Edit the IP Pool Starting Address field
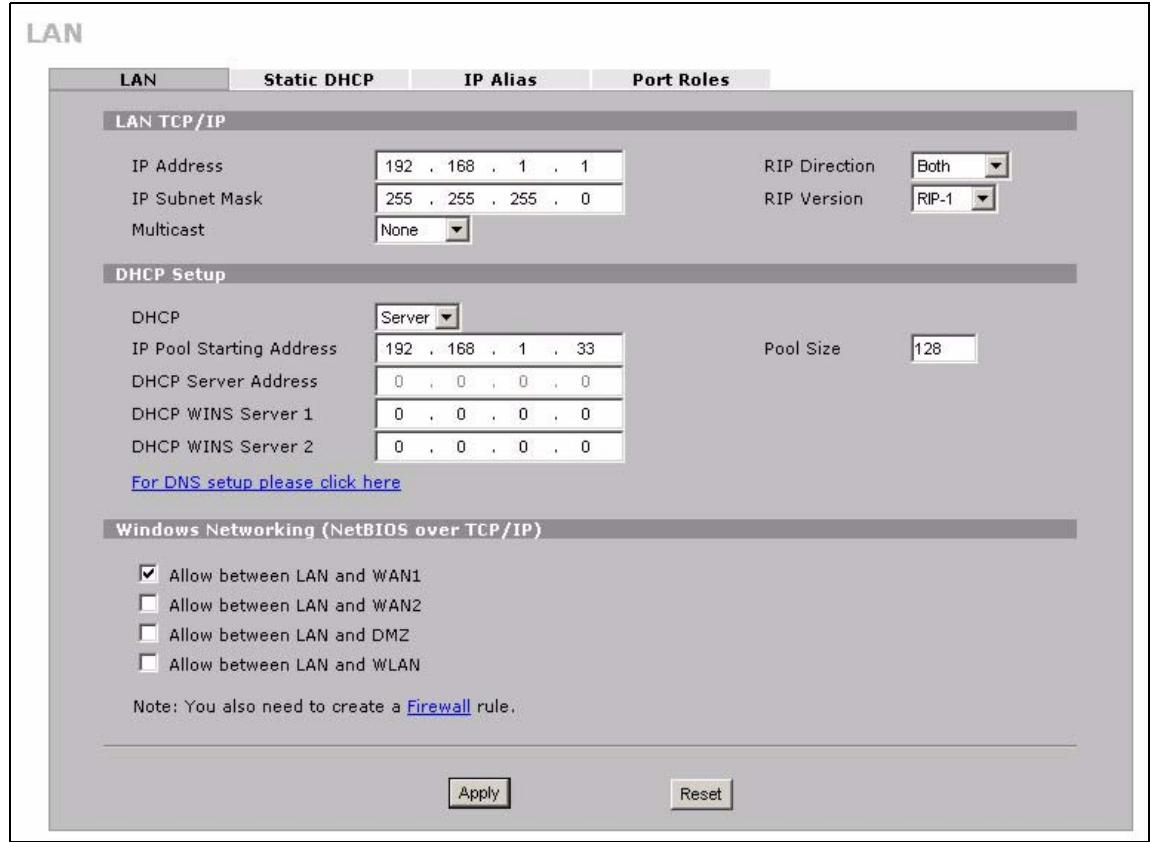Image resolution: width=1151 pixels, height=842 pixels. [499, 349]
